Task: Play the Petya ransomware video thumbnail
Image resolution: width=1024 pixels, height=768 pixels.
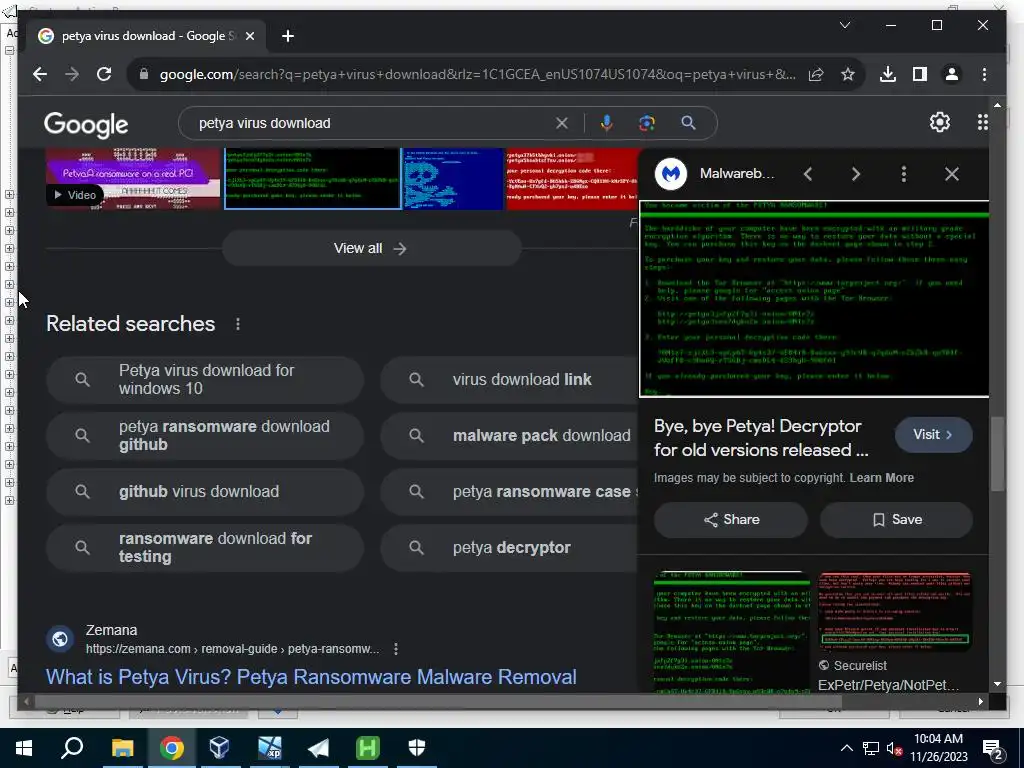Action: click(133, 178)
